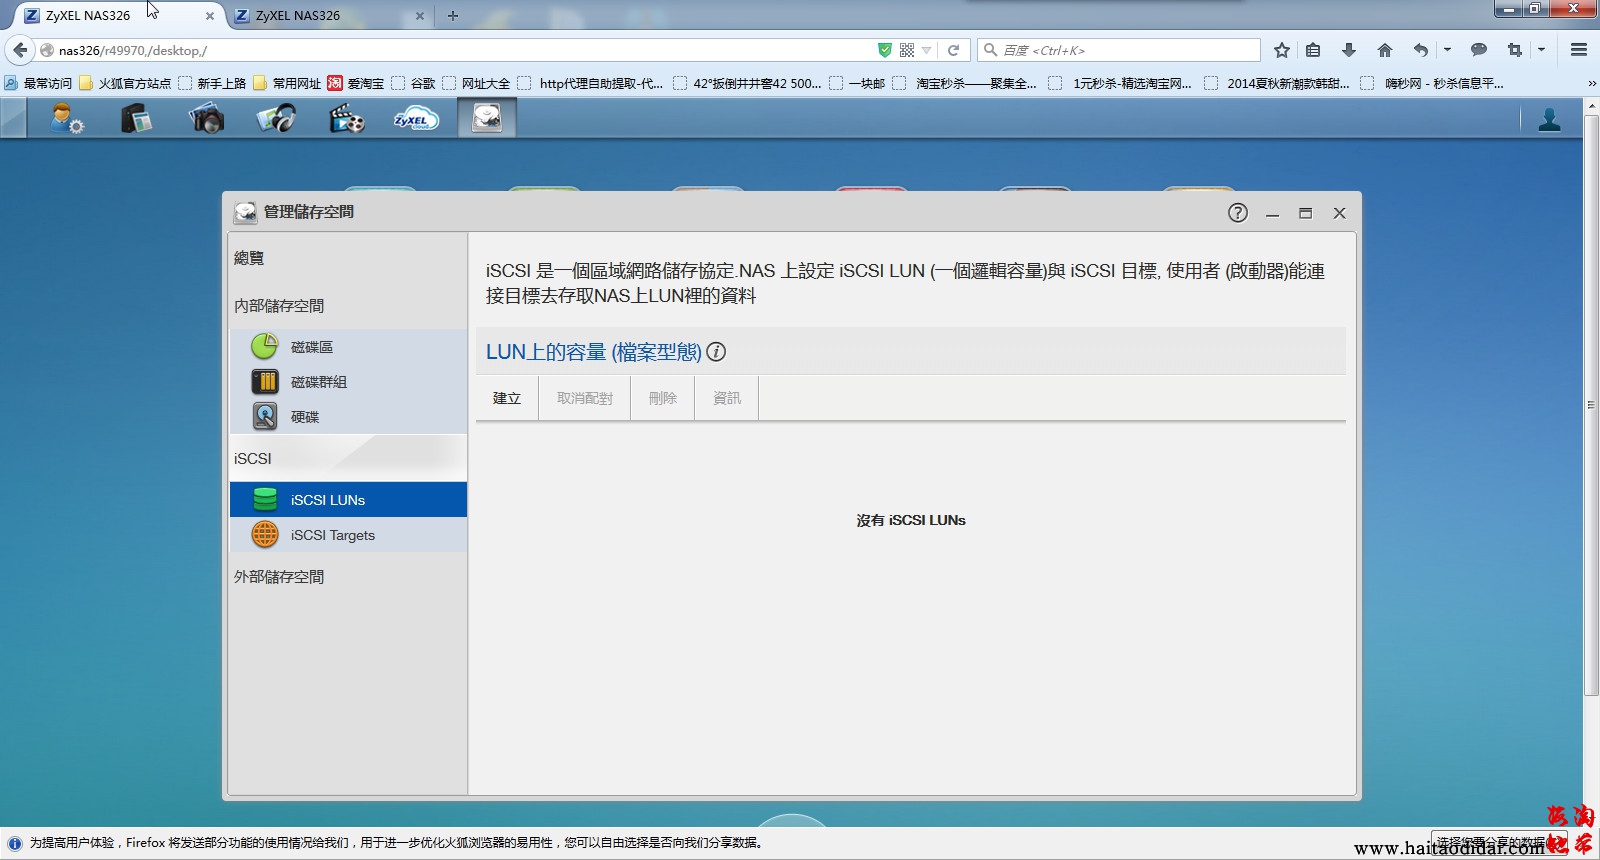Expand the undo history dropdown arrow
Viewport: 1600px width, 860px height.
pyautogui.click(x=1447, y=49)
